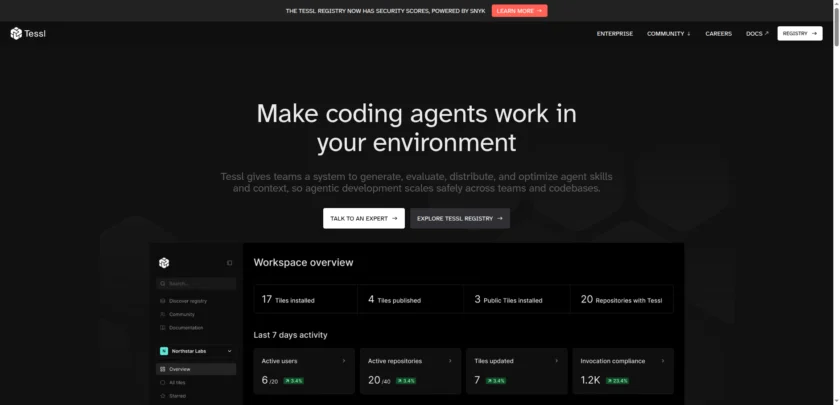The width and height of the screenshot is (840, 405).
Task: Expand the Active users card arrow
Action: click(343, 361)
